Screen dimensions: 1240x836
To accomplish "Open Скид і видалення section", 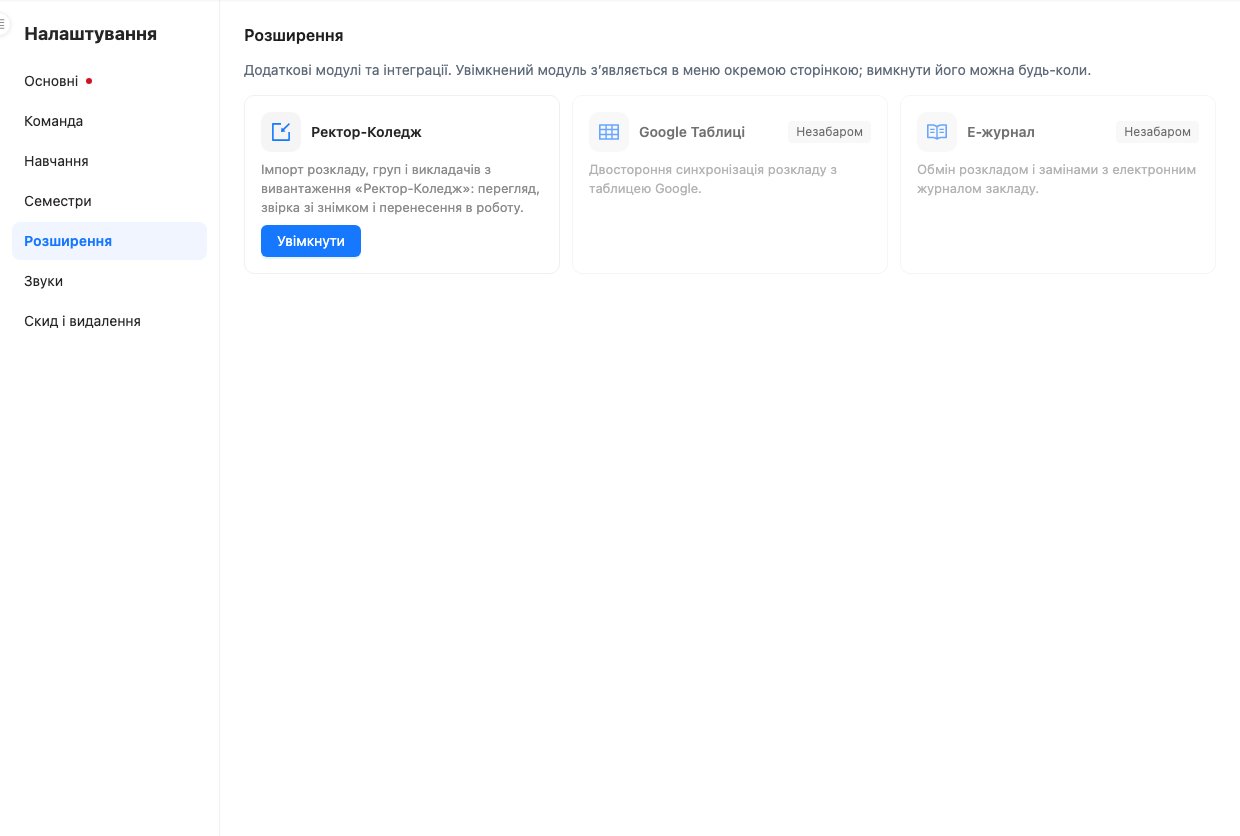I will [x=110, y=321].
